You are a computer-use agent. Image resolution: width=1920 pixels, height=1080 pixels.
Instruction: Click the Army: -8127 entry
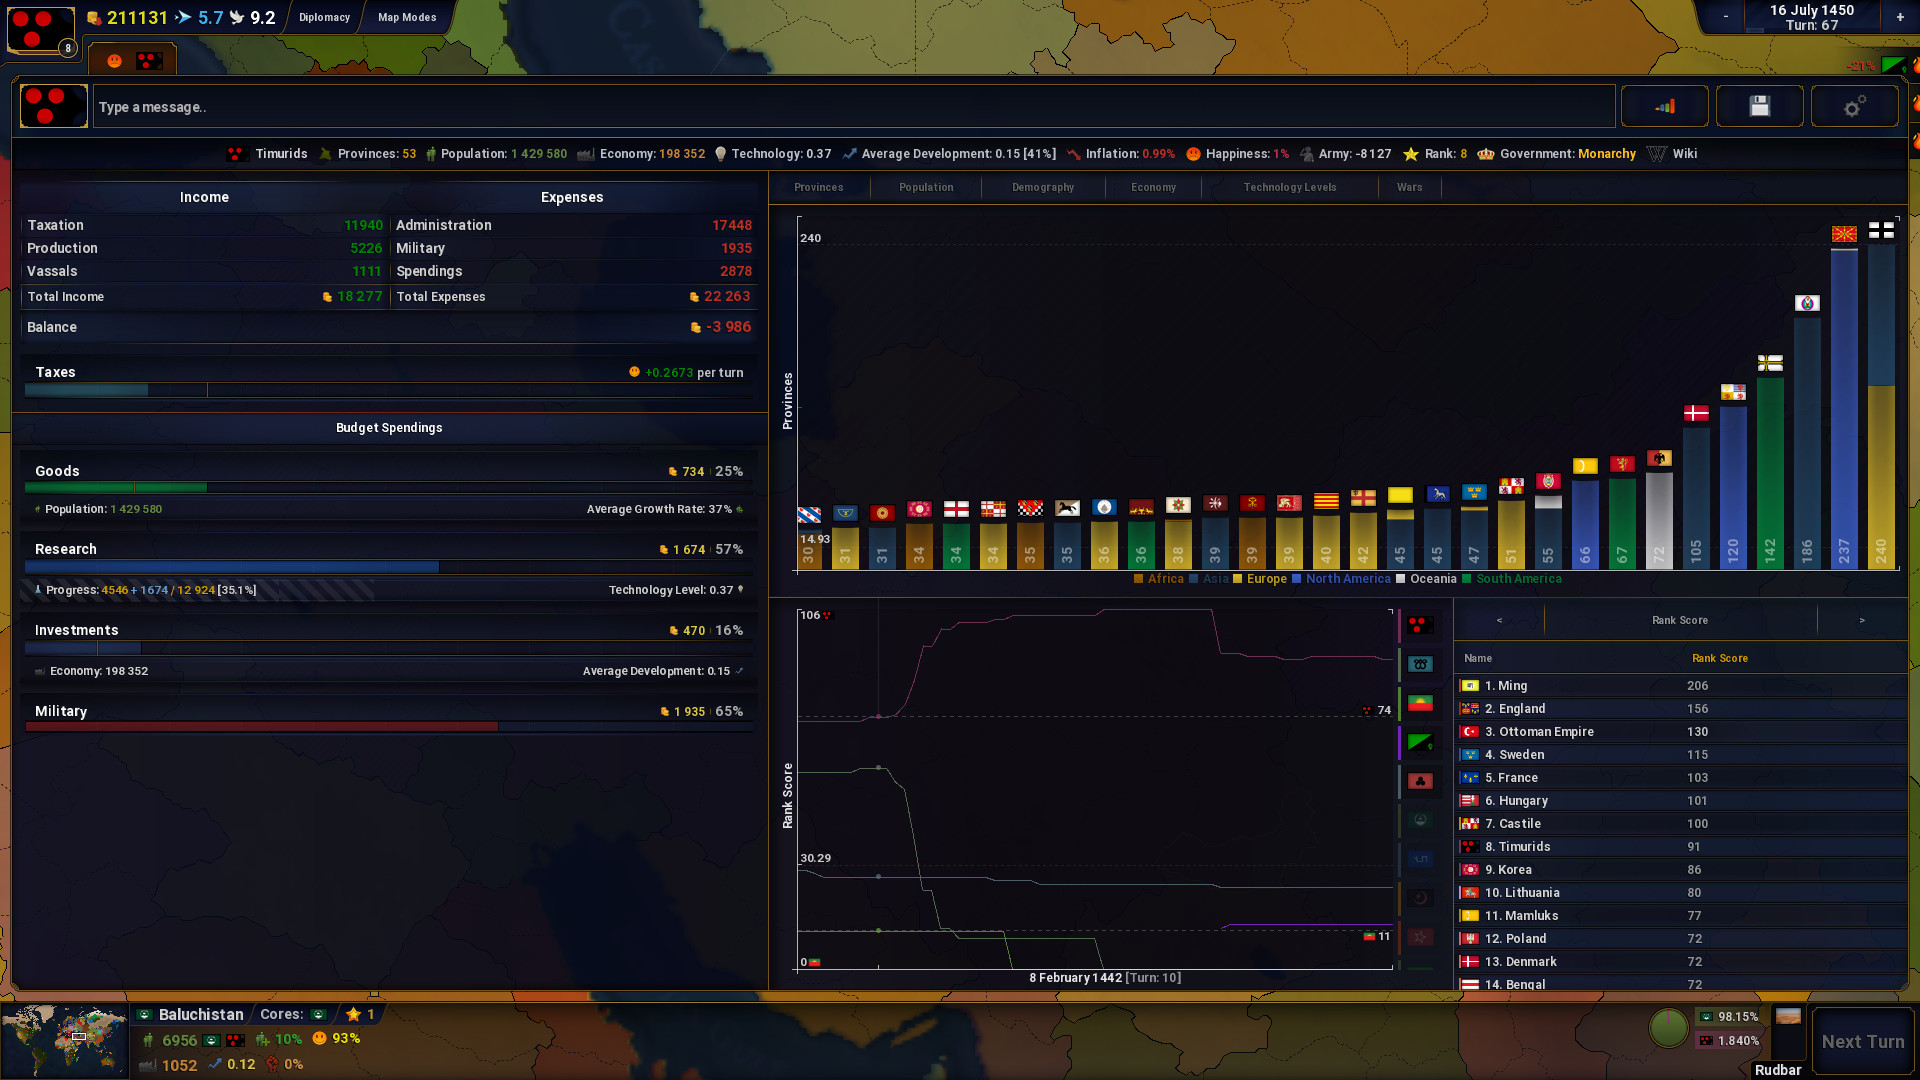click(1345, 154)
